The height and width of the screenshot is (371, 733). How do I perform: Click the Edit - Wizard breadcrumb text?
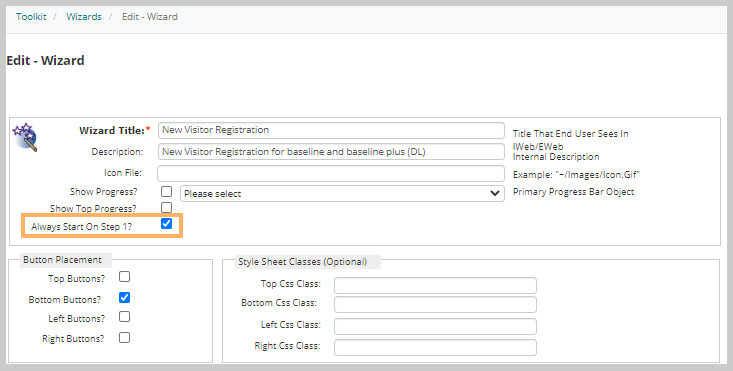coord(150,17)
